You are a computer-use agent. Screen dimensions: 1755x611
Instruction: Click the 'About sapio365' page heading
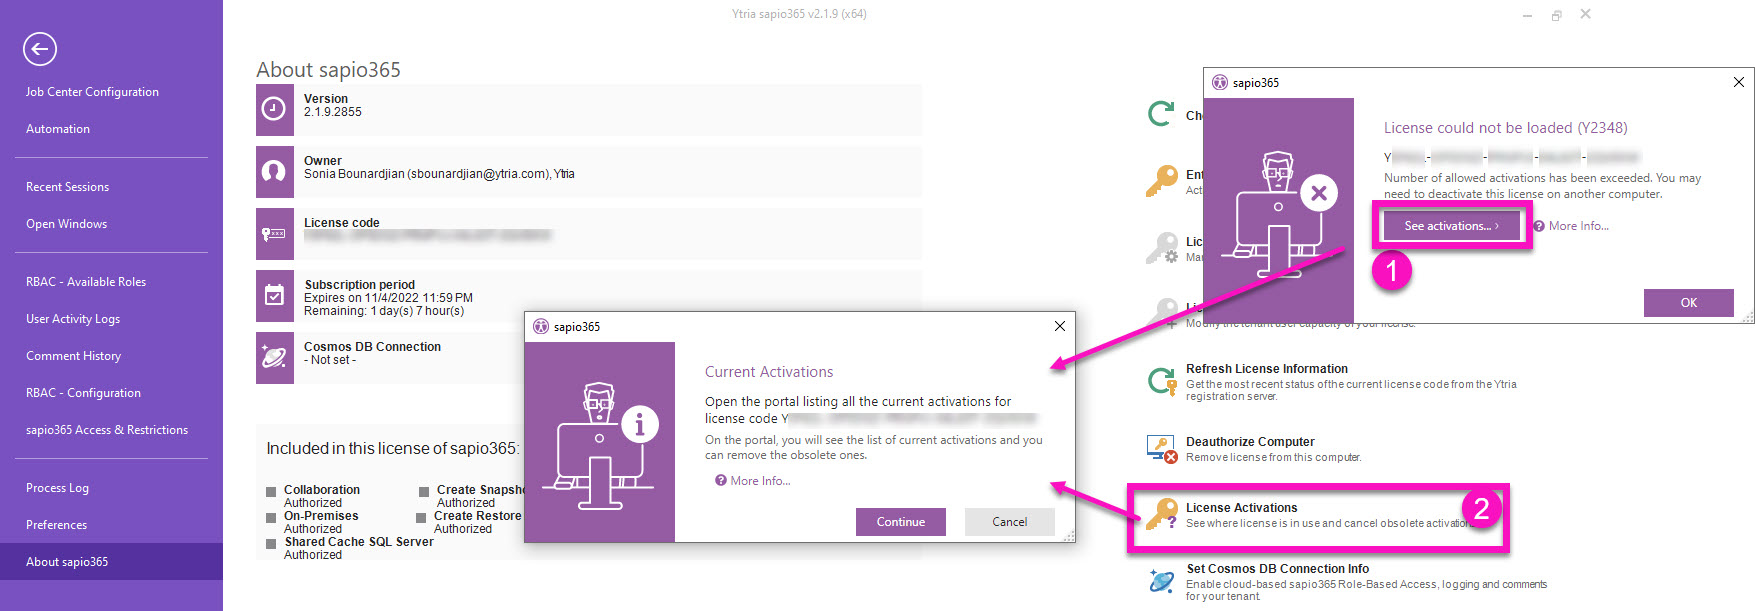328,70
